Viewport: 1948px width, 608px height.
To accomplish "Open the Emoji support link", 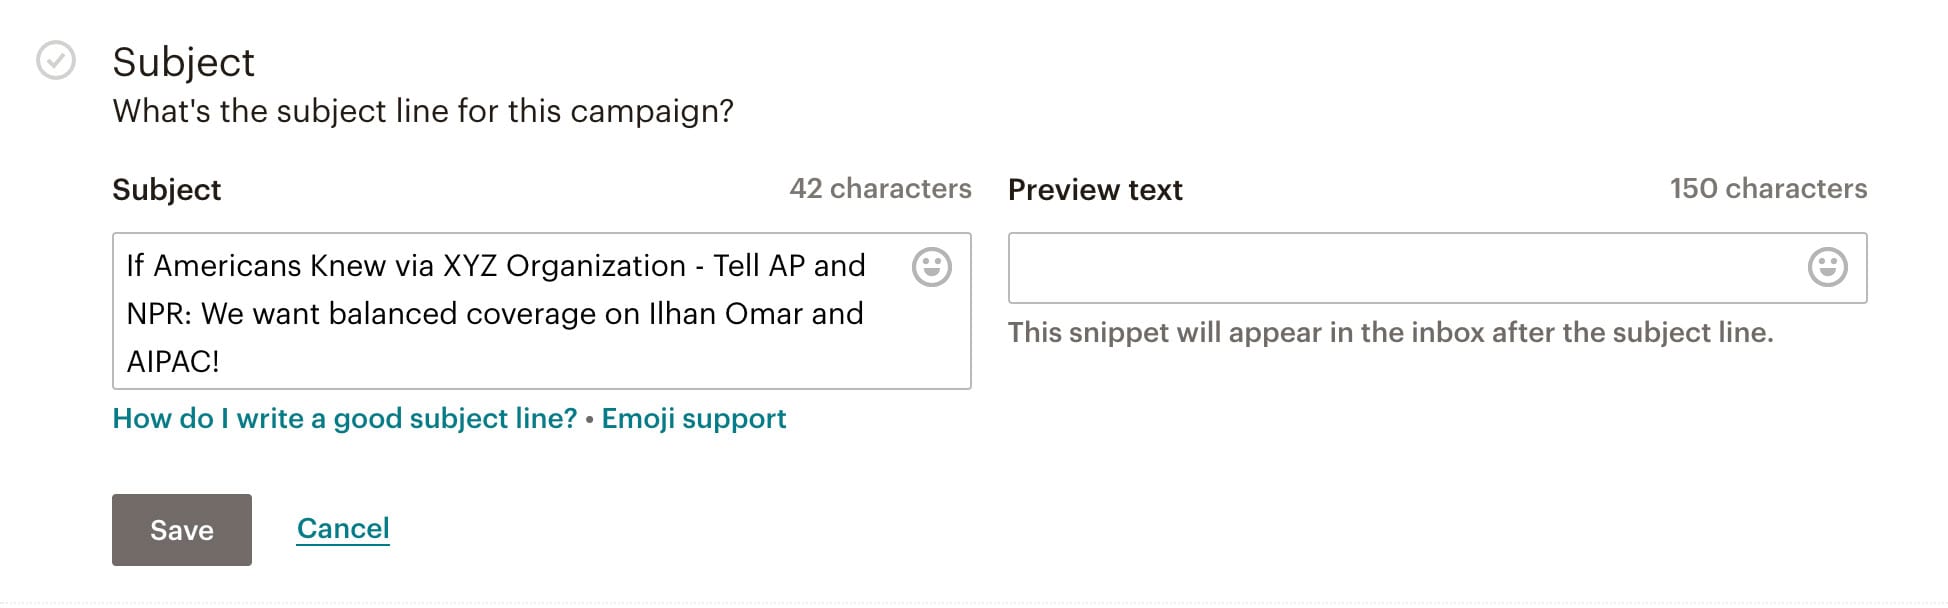I will pos(694,418).
